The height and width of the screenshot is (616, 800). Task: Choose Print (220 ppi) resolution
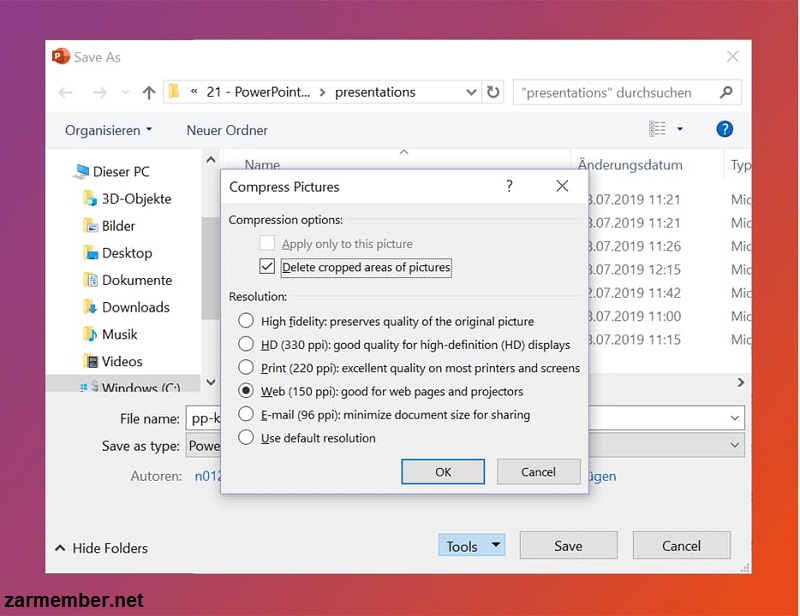246,367
